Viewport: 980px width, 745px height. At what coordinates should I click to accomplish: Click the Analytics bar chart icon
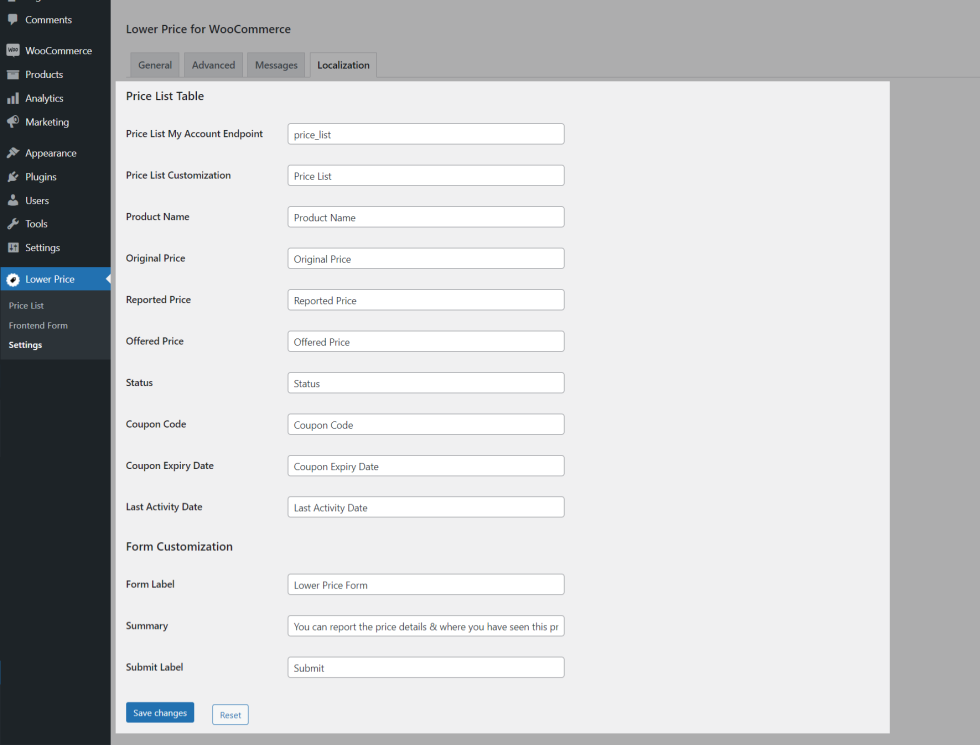[13, 98]
